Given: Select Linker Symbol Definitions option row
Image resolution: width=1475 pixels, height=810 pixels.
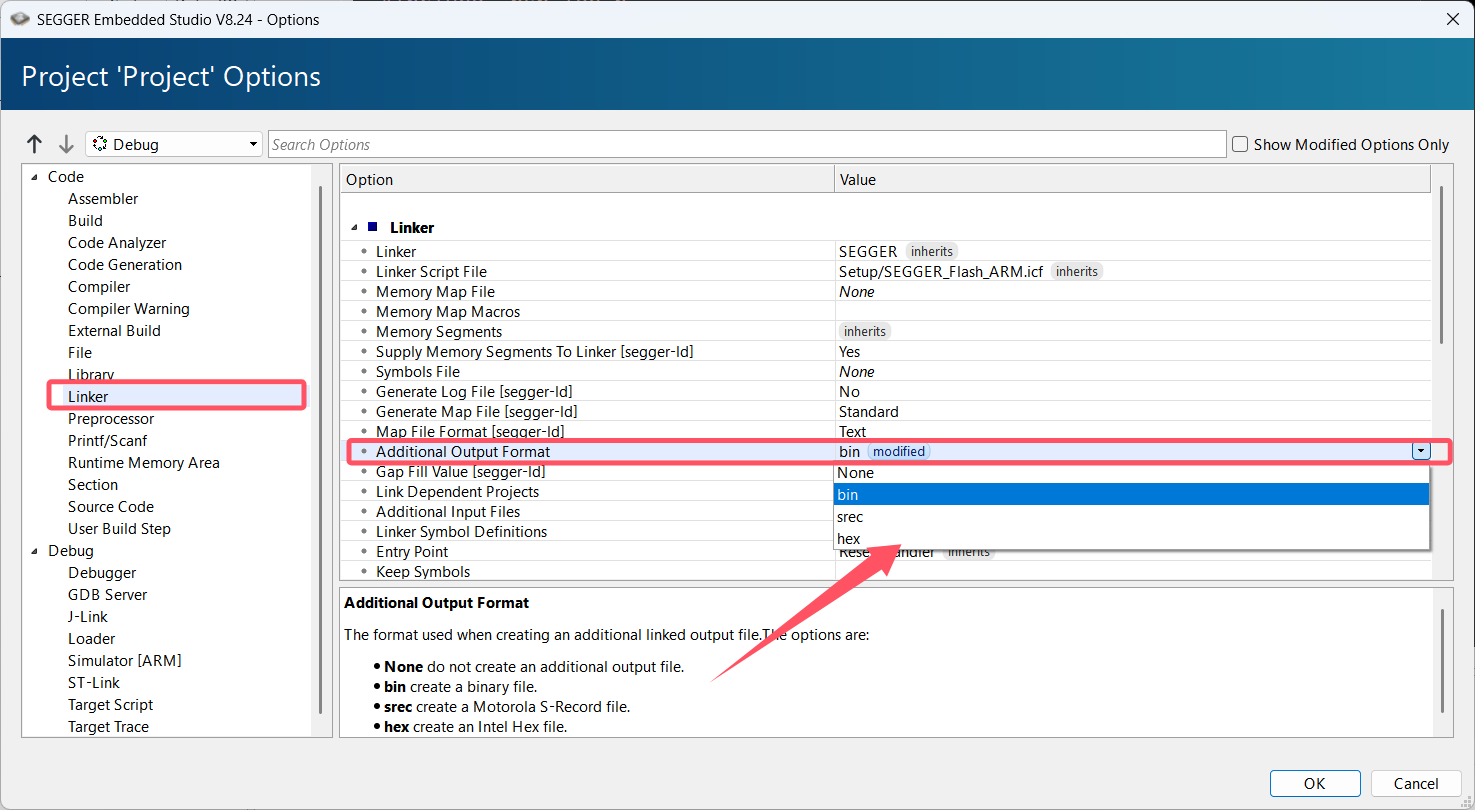Looking at the screenshot, I should (x=587, y=532).
